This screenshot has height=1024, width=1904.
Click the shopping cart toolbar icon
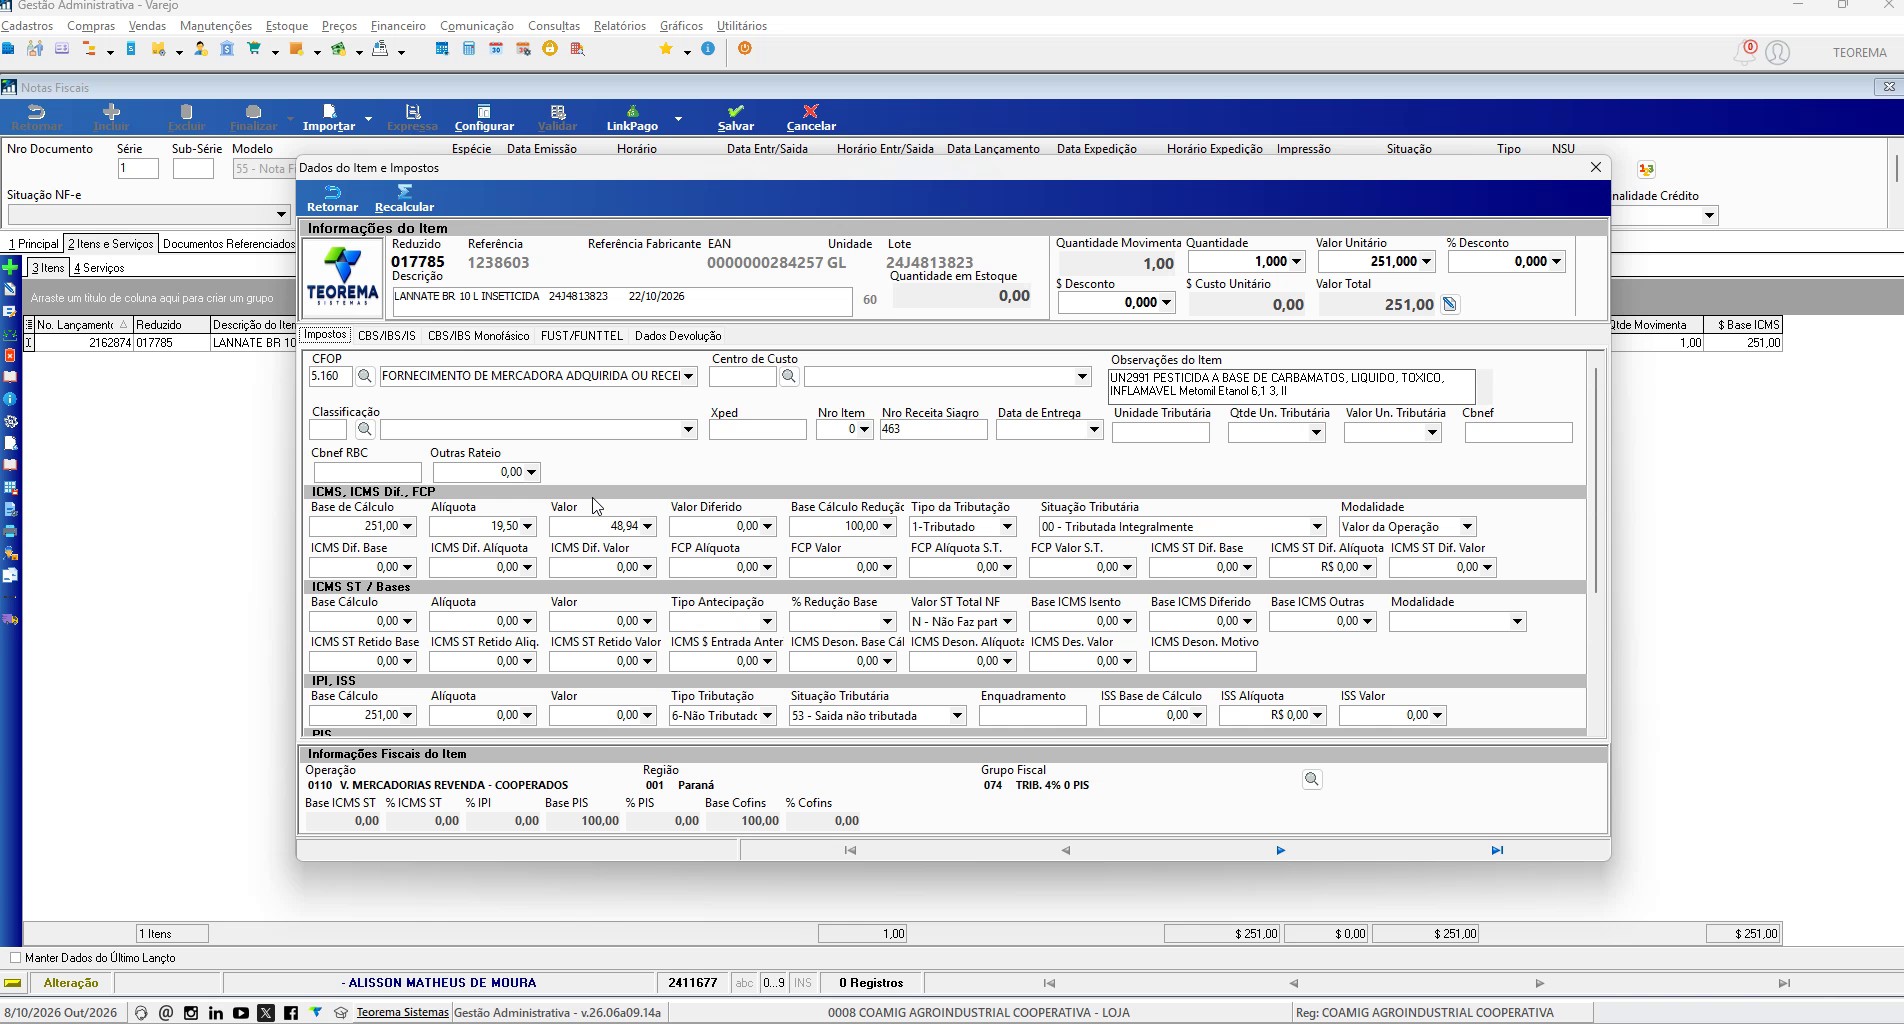tap(254, 48)
